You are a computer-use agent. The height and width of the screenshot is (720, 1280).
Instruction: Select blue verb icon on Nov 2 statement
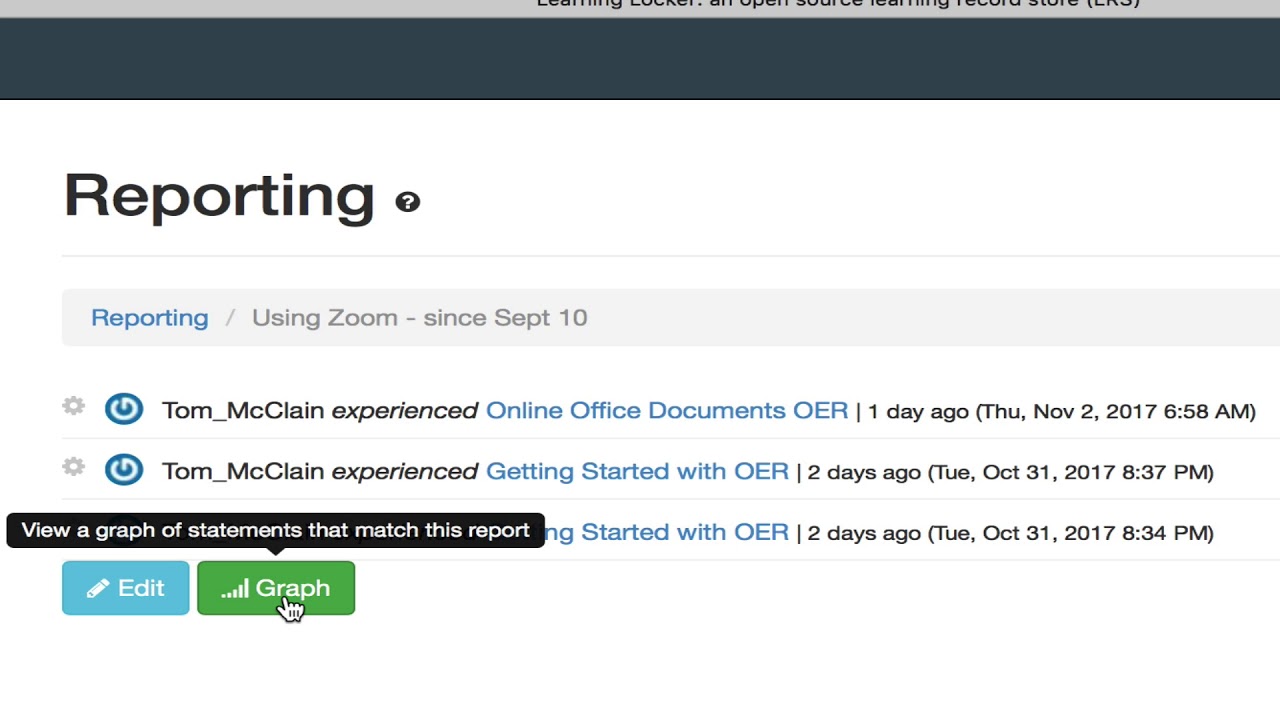pyautogui.click(x=124, y=409)
